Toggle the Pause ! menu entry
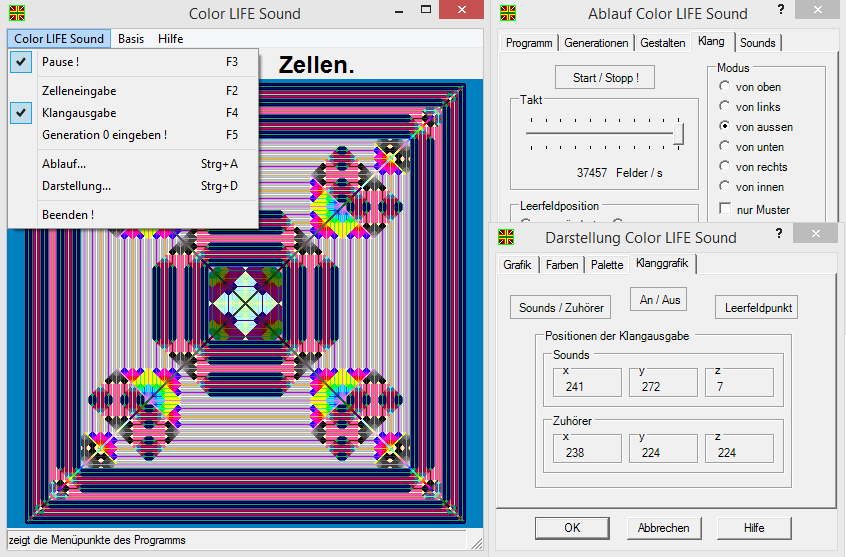Viewport: 846px width, 557px height. (133, 62)
